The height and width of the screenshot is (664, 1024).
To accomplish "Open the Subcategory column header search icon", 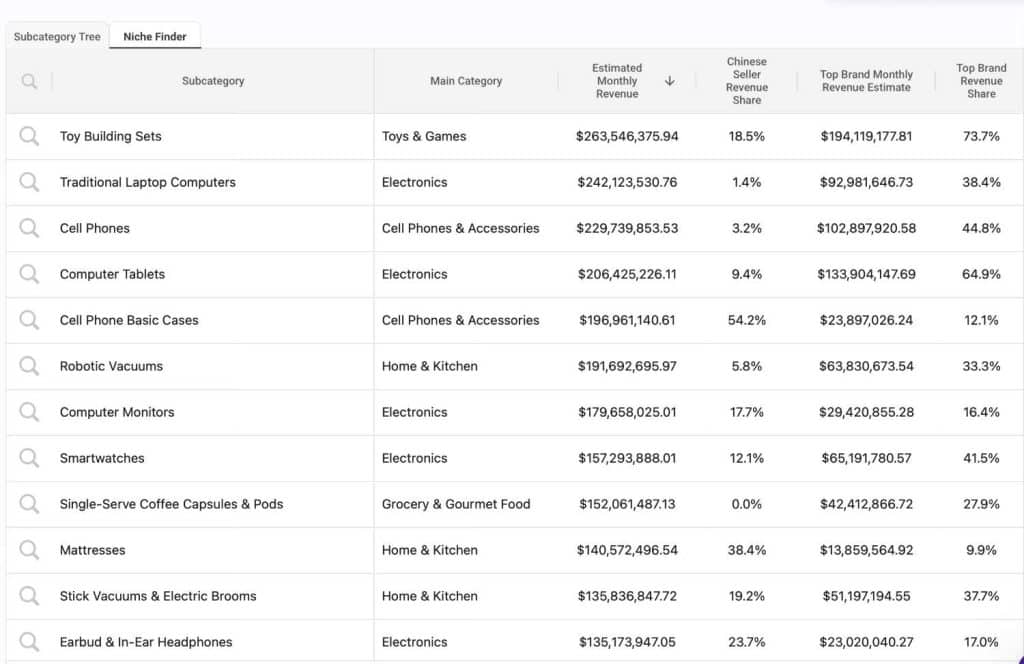I will [27, 80].
